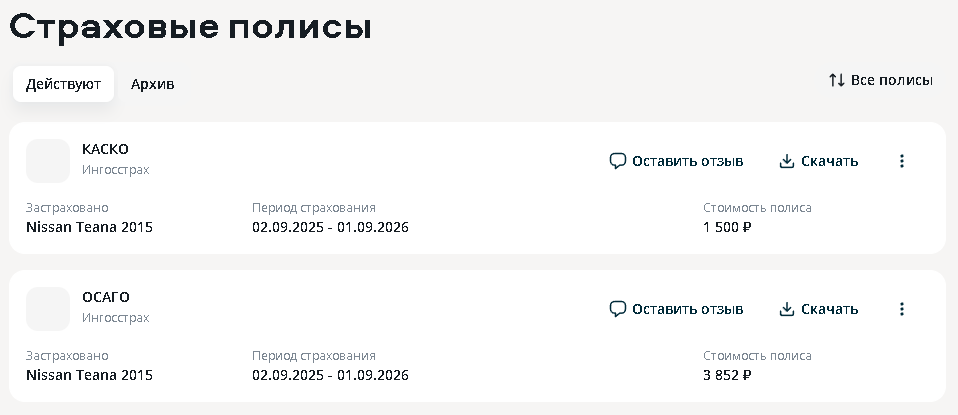The image size is (958, 415).
Task: Click the speech bubble icon on the ОСАГО policy
Action: click(x=617, y=309)
